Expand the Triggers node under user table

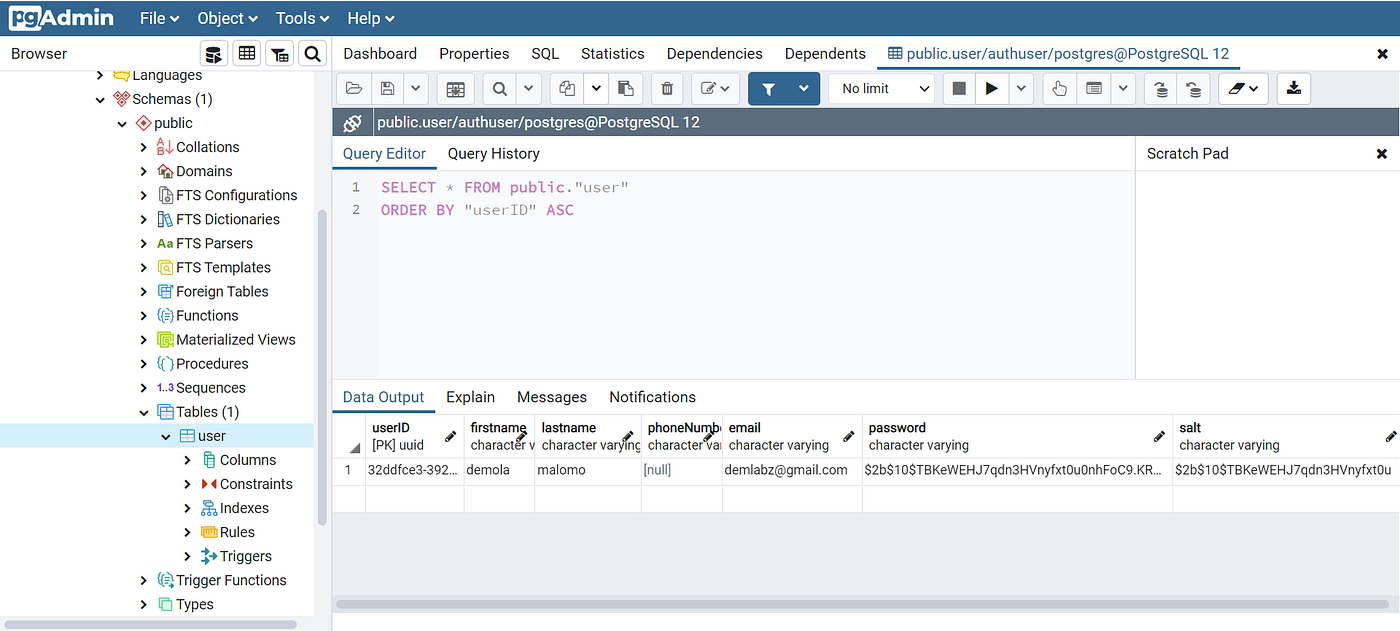click(187, 555)
